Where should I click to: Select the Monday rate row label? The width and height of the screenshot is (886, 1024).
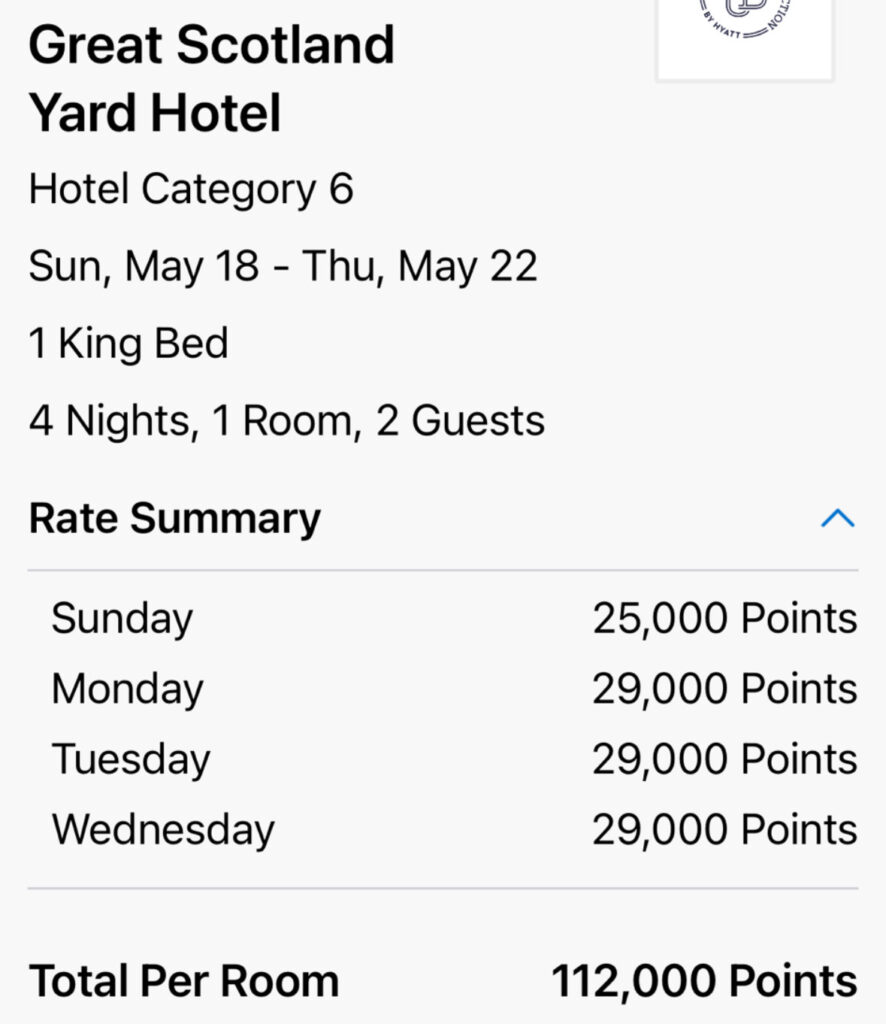127,689
